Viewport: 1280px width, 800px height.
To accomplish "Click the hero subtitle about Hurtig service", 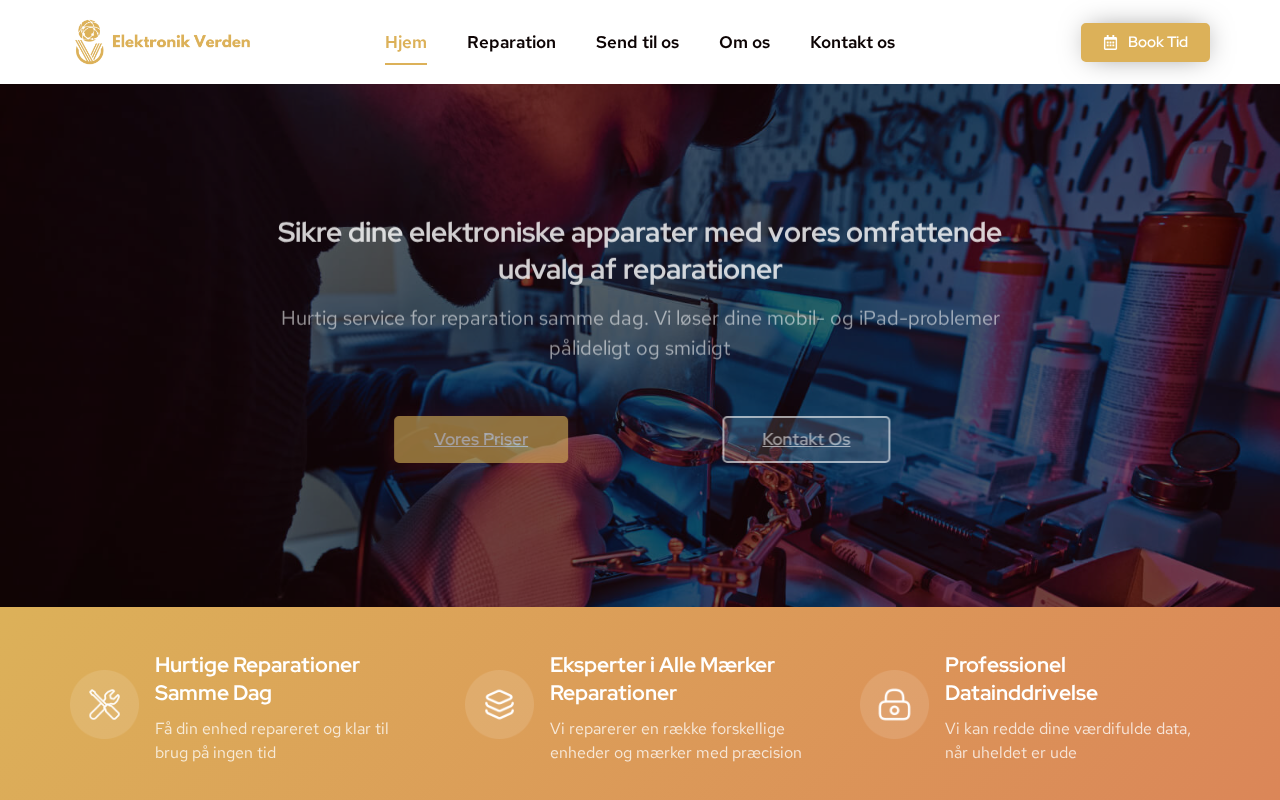I will pyautogui.click(x=640, y=333).
